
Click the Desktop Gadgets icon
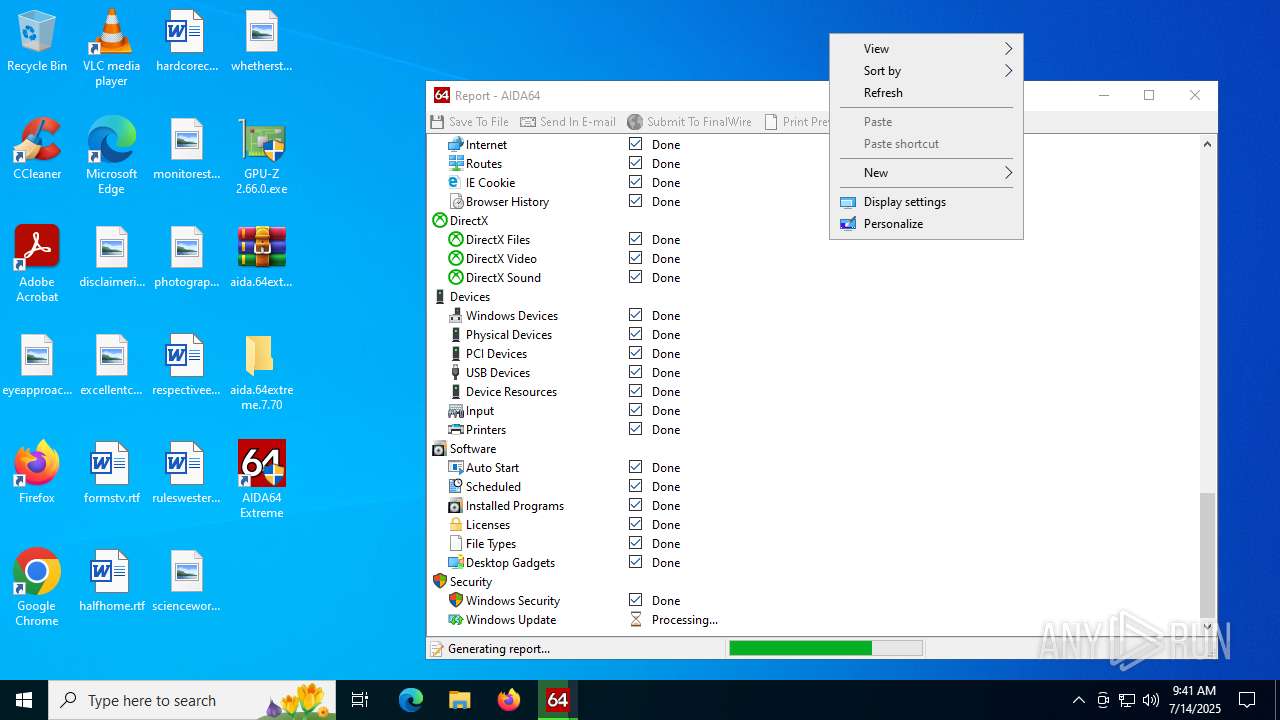456,563
